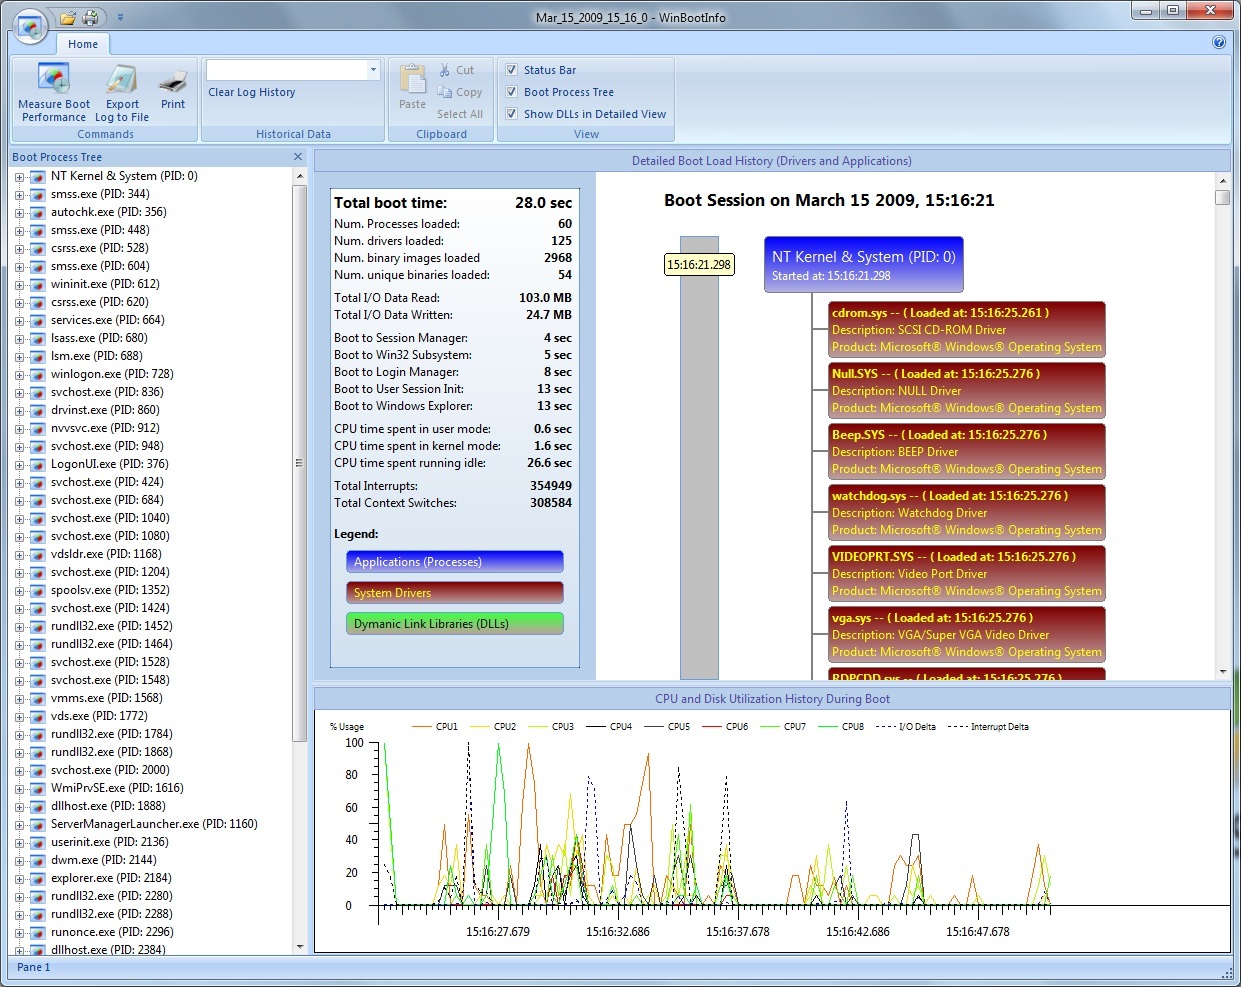1241x987 pixels.
Task: Select the lsass.exe (PID: 680) process icon
Action: coord(38,339)
